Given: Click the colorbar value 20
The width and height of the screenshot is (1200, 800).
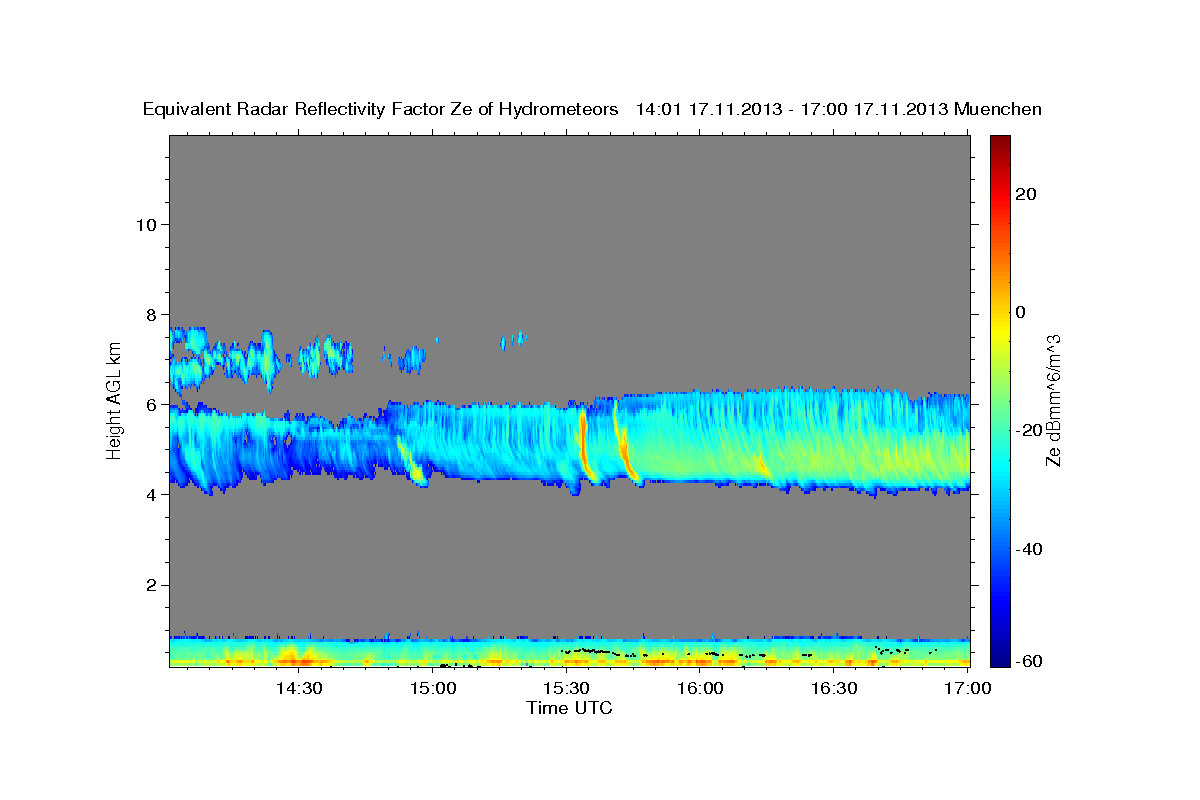Looking at the screenshot, I should pyautogui.click(x=1026, y=194).
